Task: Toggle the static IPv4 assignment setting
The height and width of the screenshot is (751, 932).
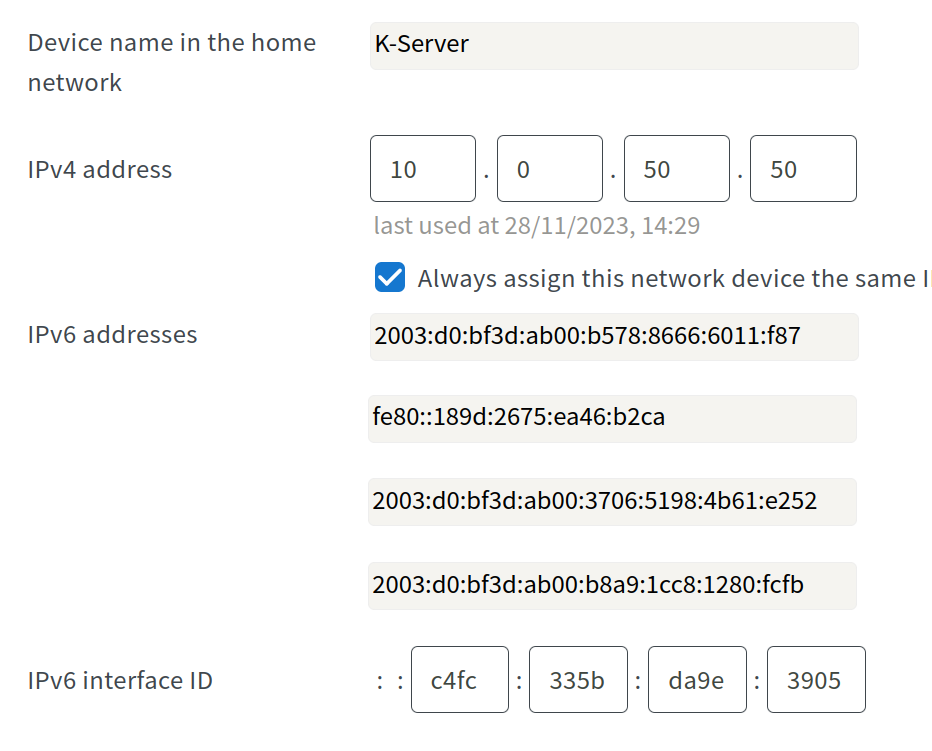Action: click(389, 278)
